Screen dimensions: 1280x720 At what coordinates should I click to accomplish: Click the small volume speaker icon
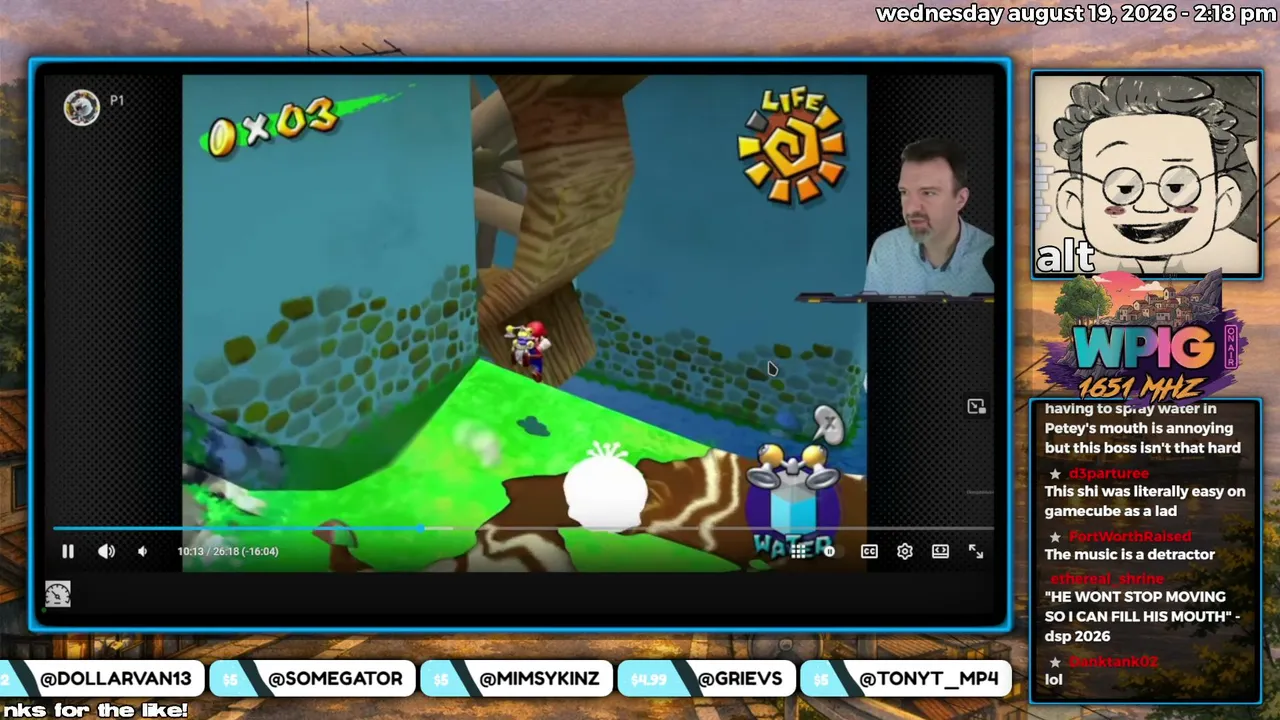(142, 551)
